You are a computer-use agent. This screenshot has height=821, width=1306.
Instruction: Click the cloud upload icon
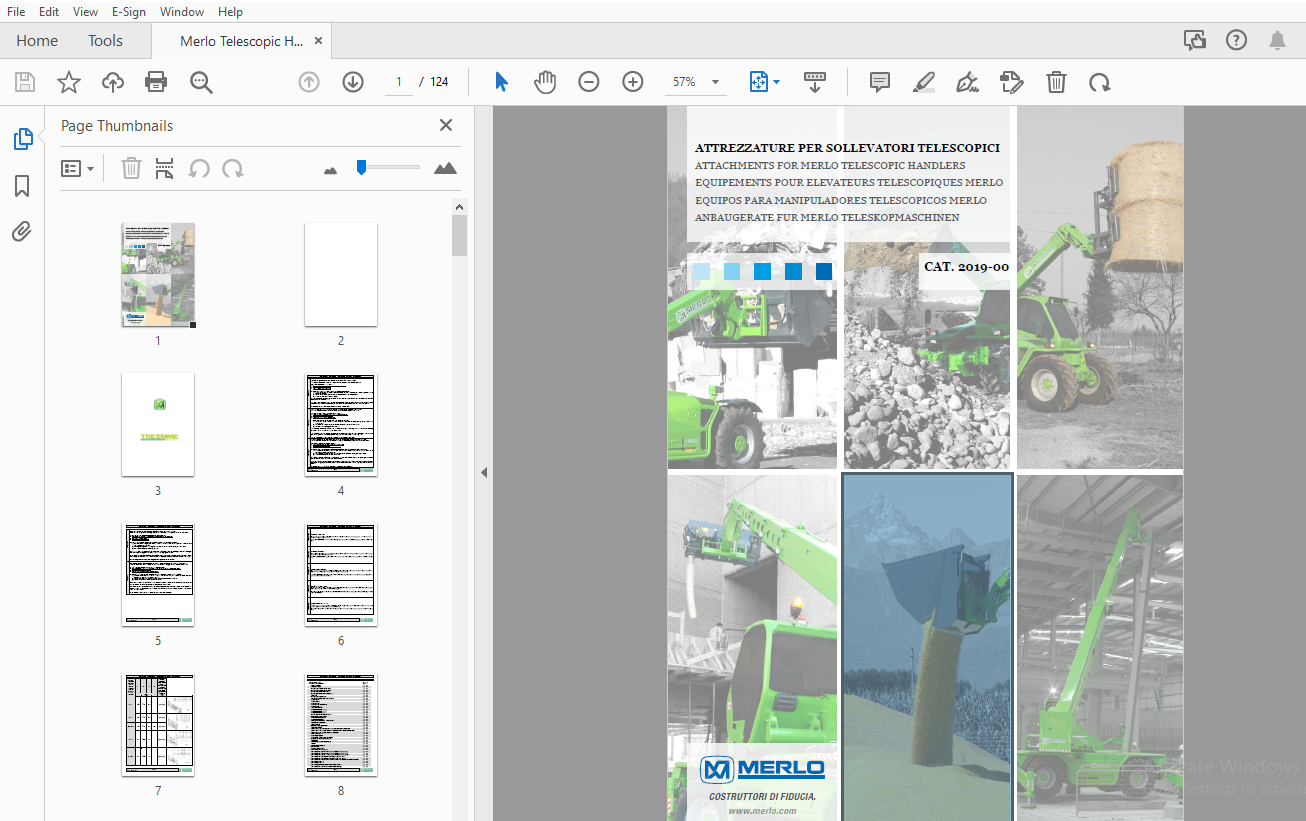pyautogui.click(x=113, y=82)
